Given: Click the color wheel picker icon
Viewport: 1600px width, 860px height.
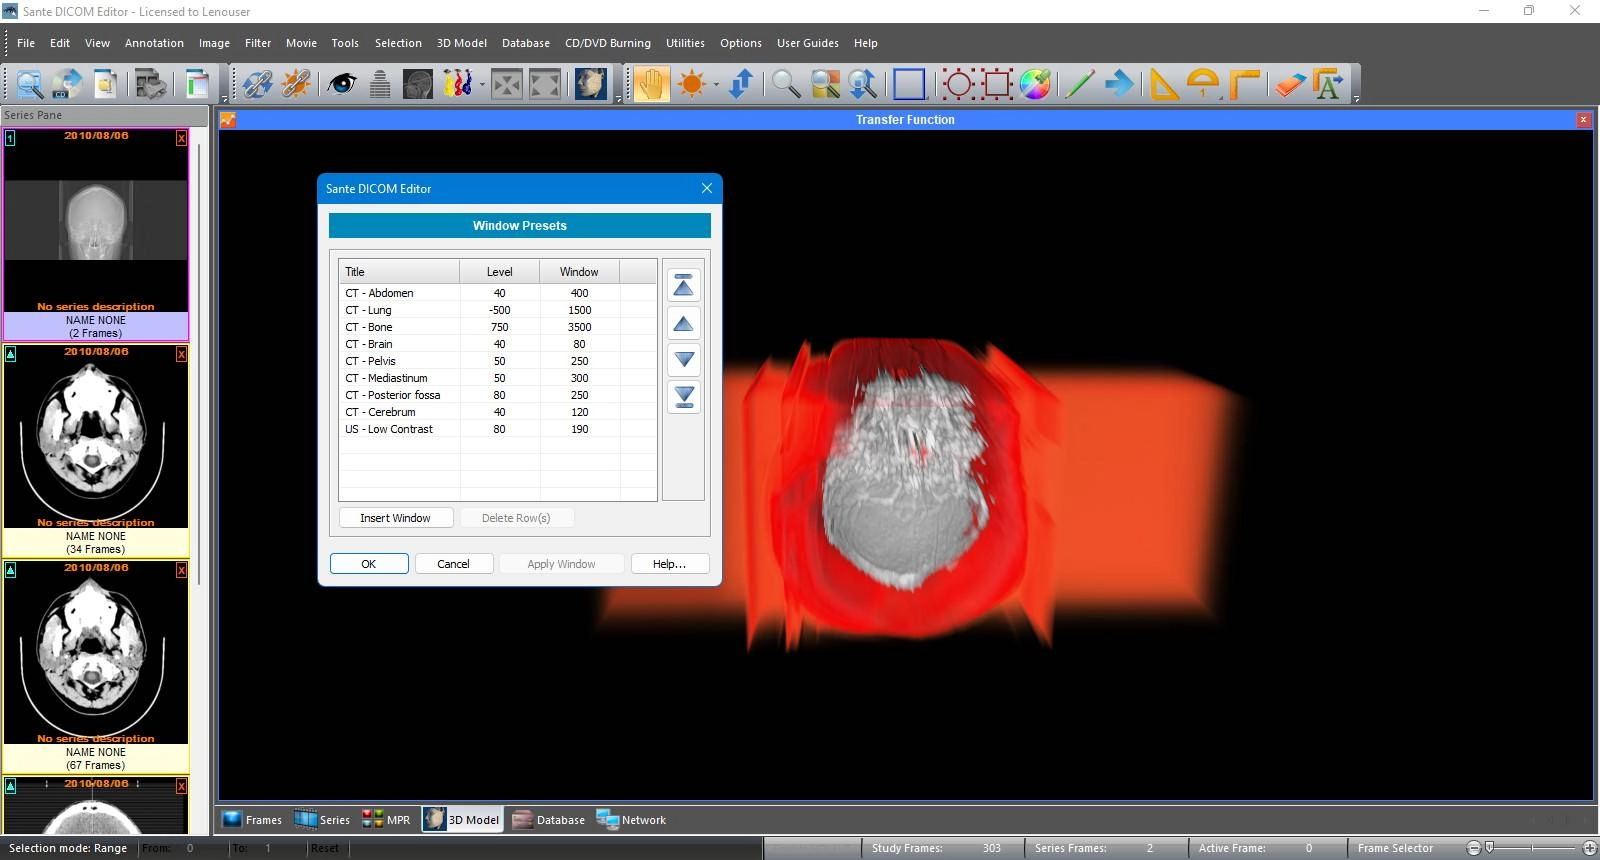Looking at the screenshot, I should (x=1035, y=84).
